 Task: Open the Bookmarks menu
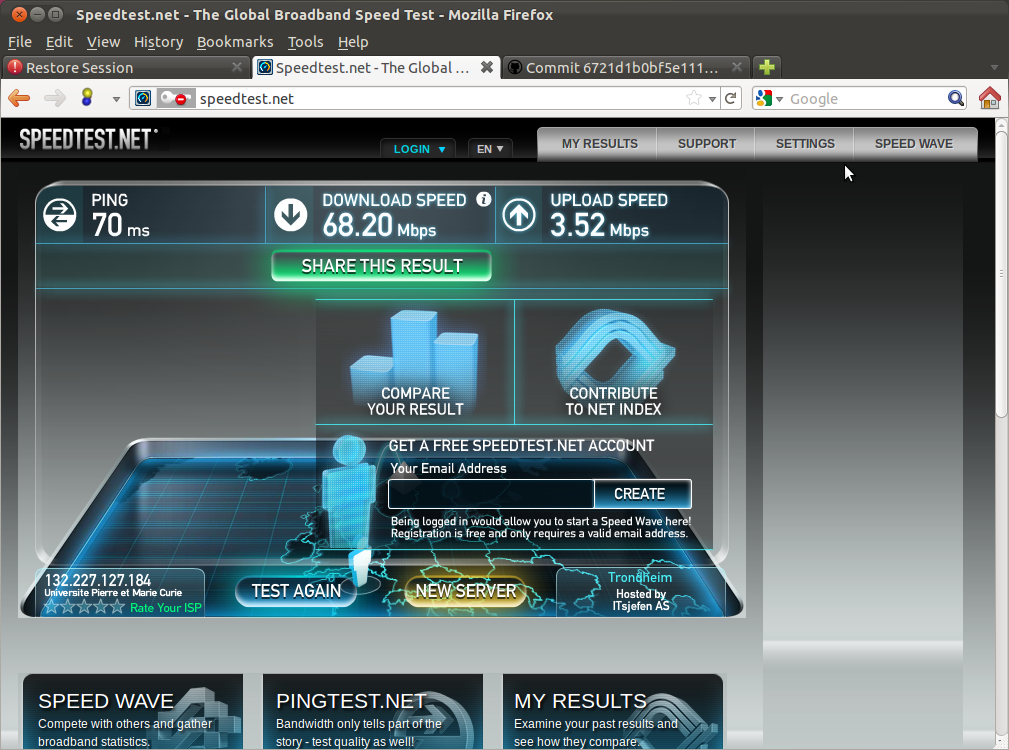pos(235,42)
